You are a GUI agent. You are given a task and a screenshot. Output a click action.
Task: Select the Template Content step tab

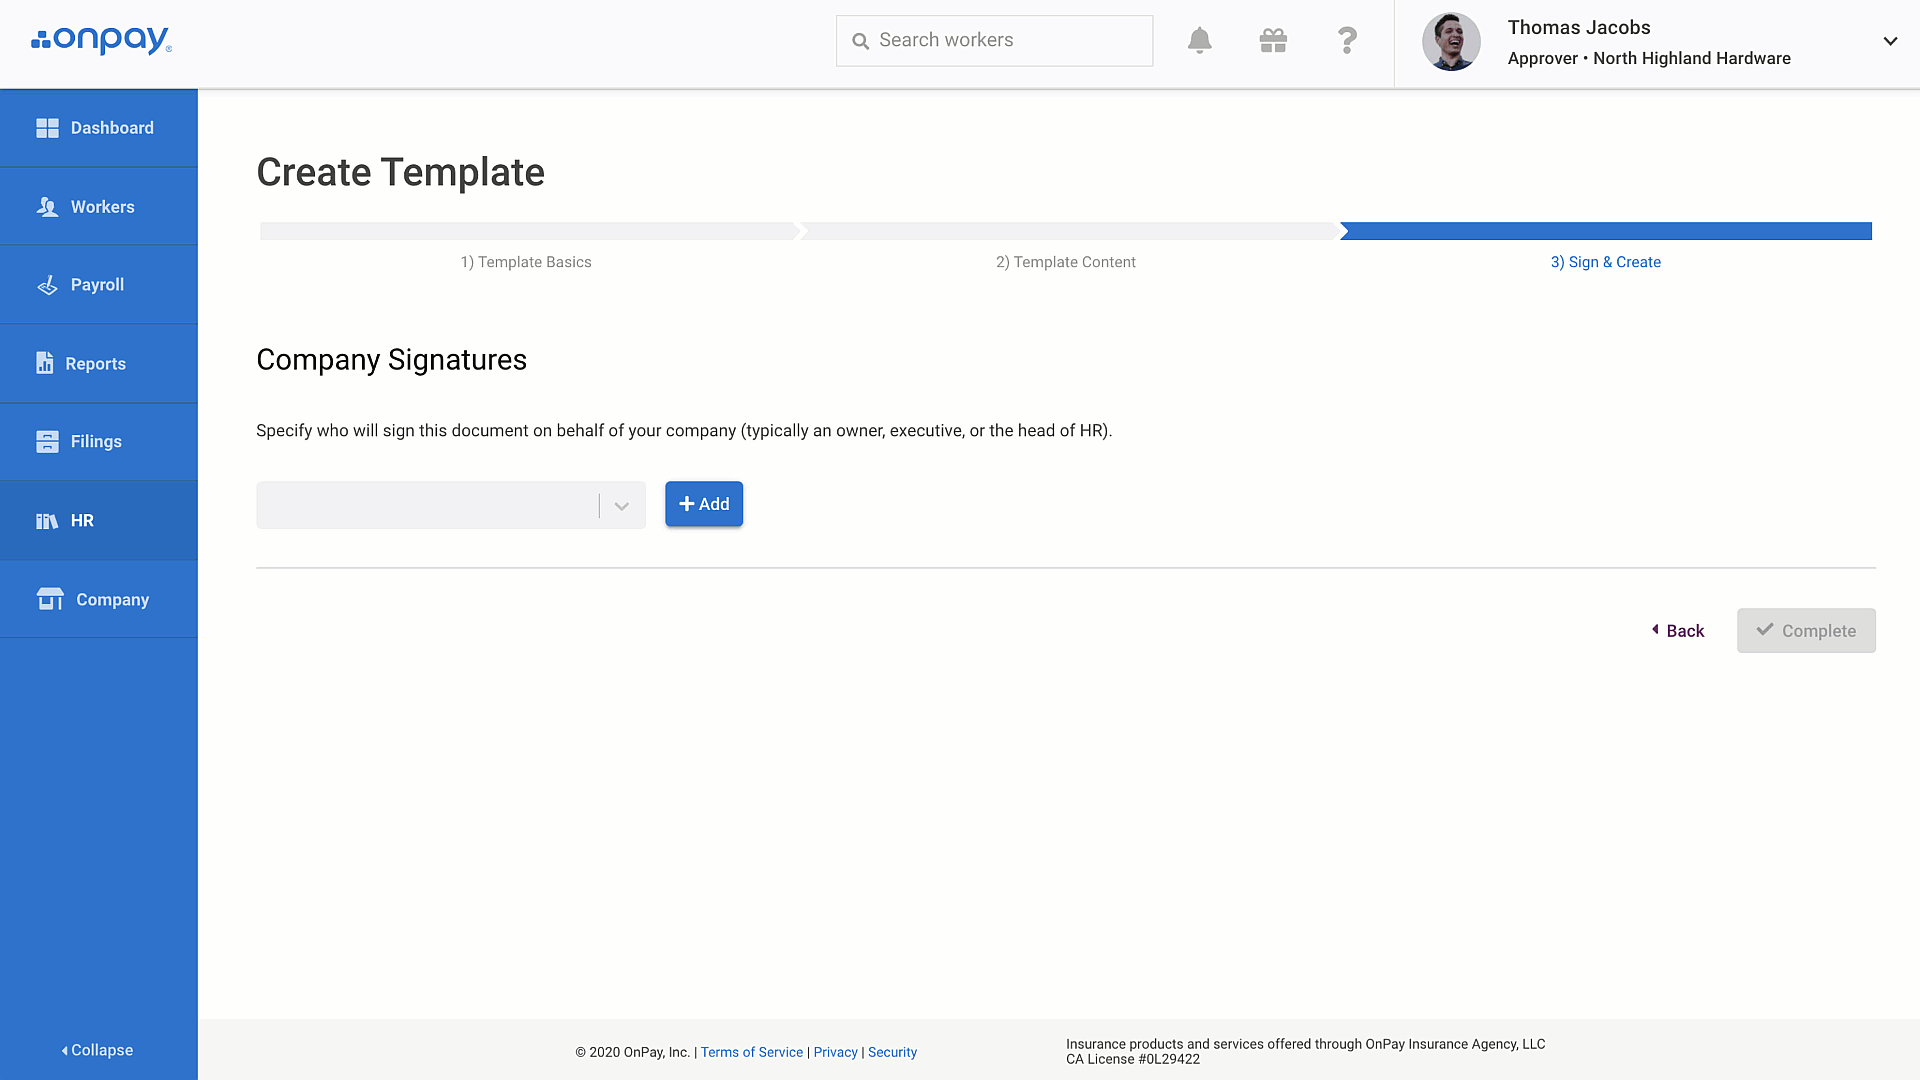point(1065,261)
